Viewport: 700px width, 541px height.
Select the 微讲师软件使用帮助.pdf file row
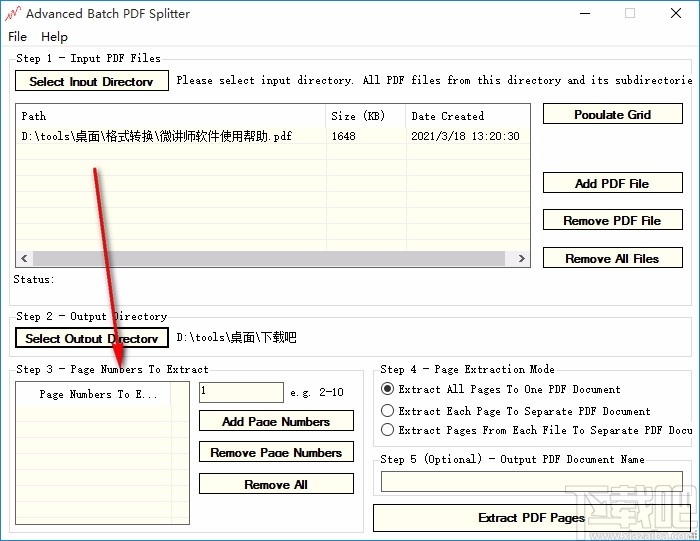[273, 136]
